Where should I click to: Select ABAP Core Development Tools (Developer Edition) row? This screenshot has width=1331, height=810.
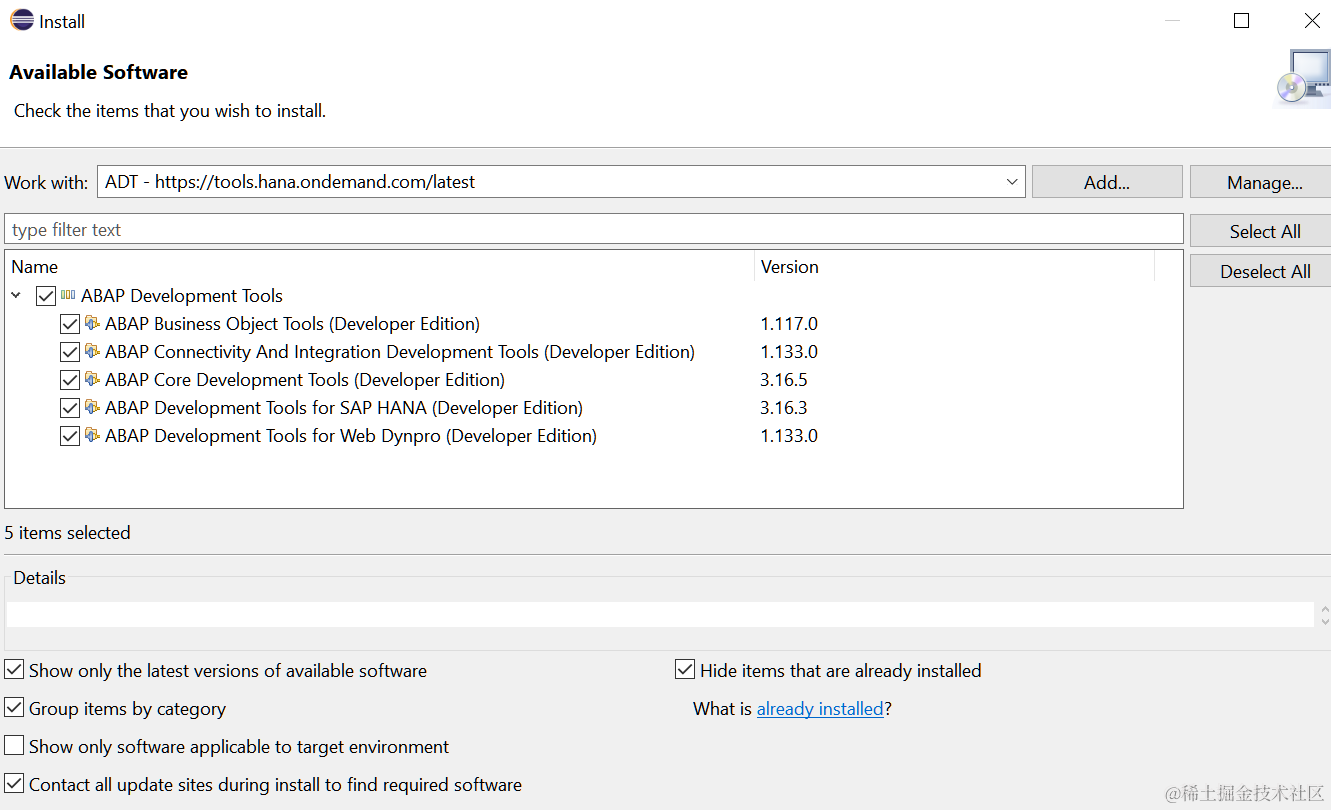pos(305,380)
